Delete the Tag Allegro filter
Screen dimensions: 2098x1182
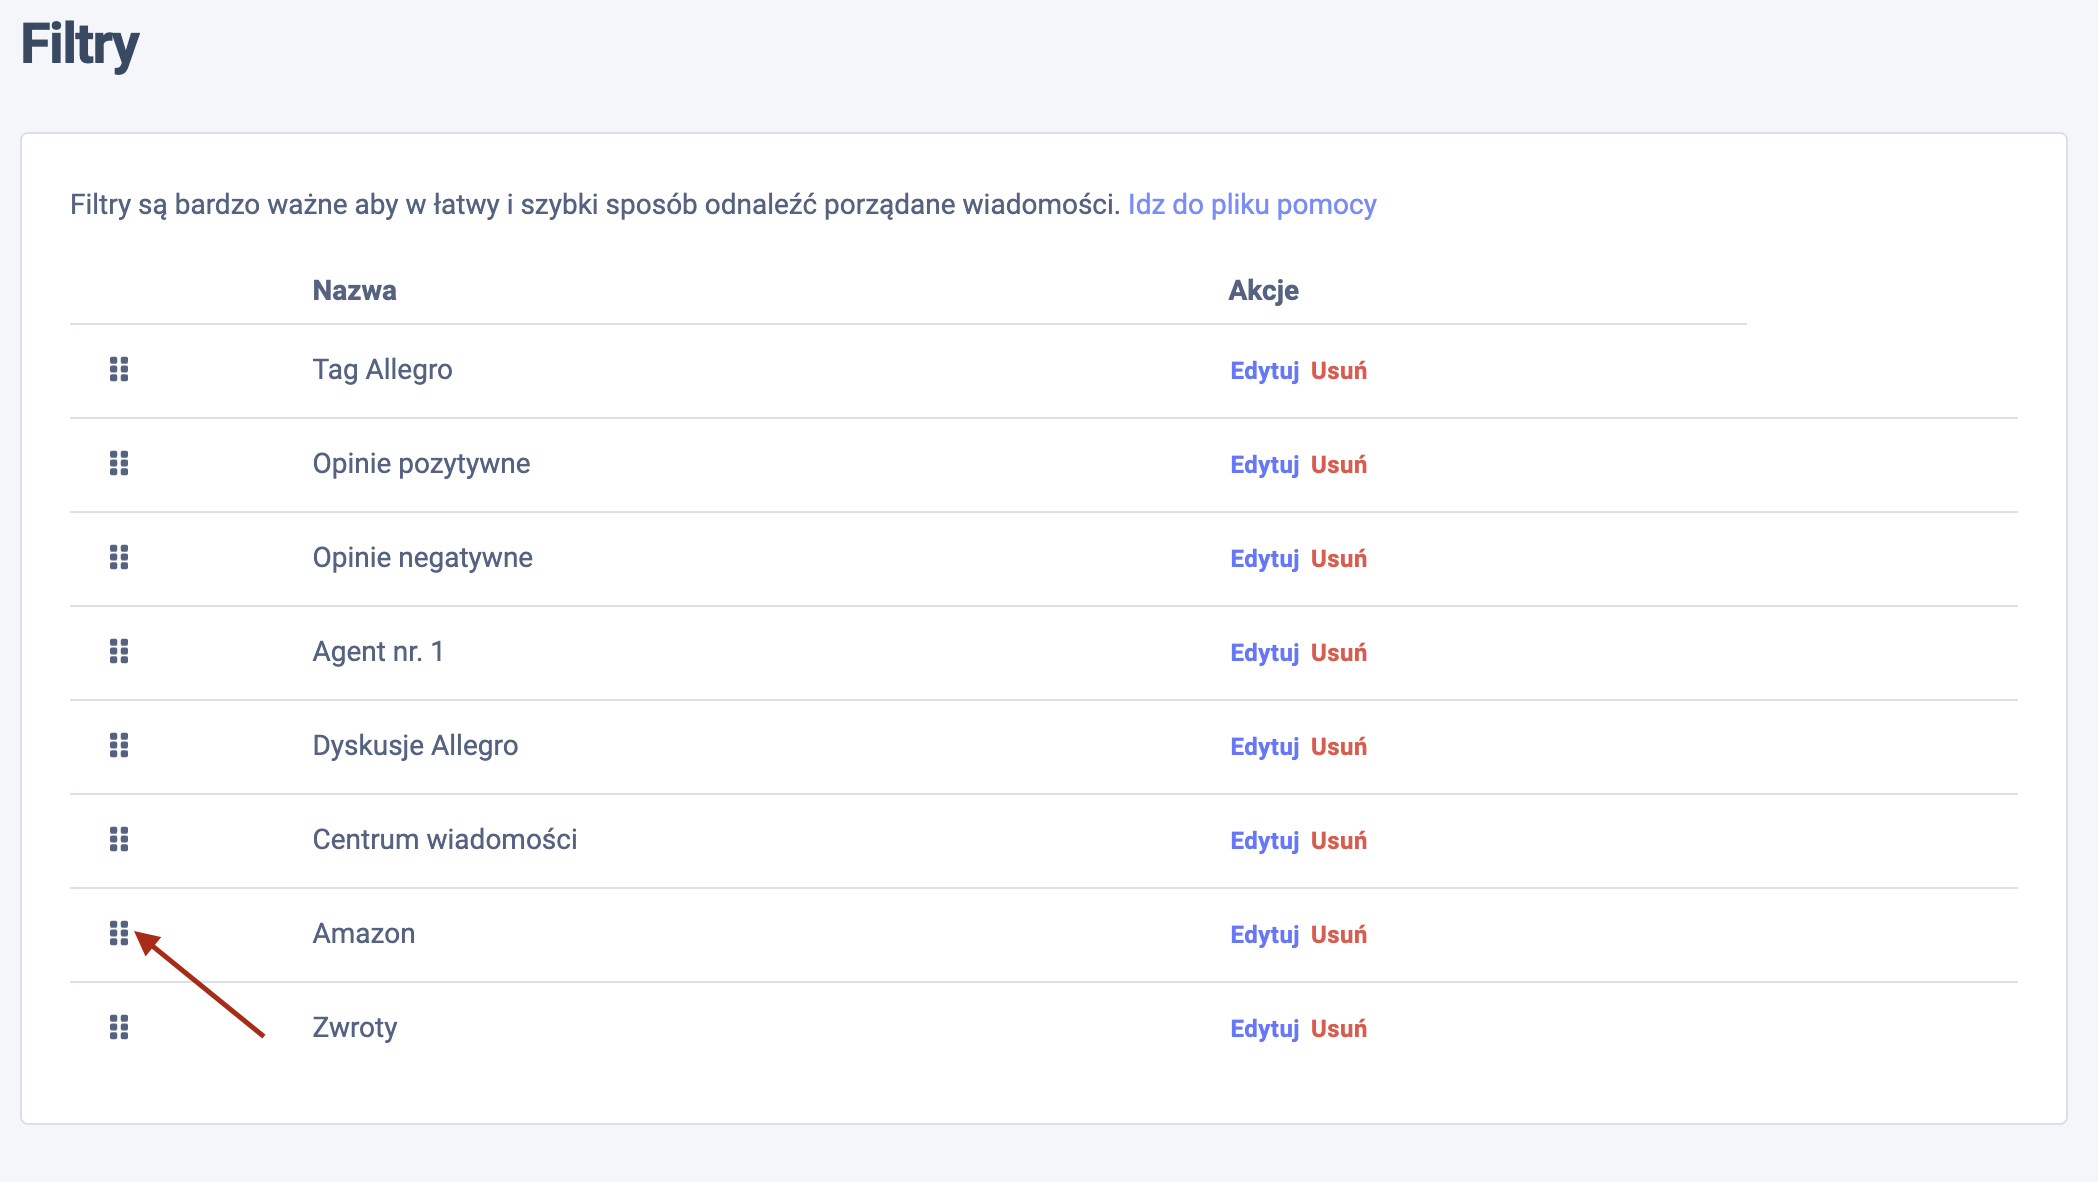click(1338, 371)
